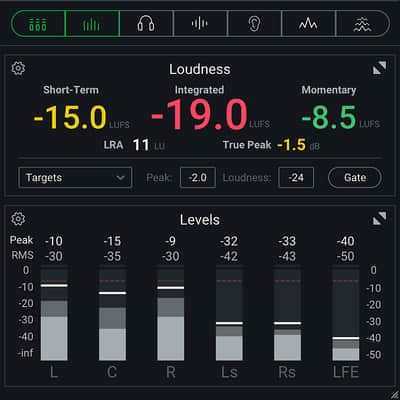400x400 pixels.
Task: Click the Levels panel title
Action: [x=200, y=220]
